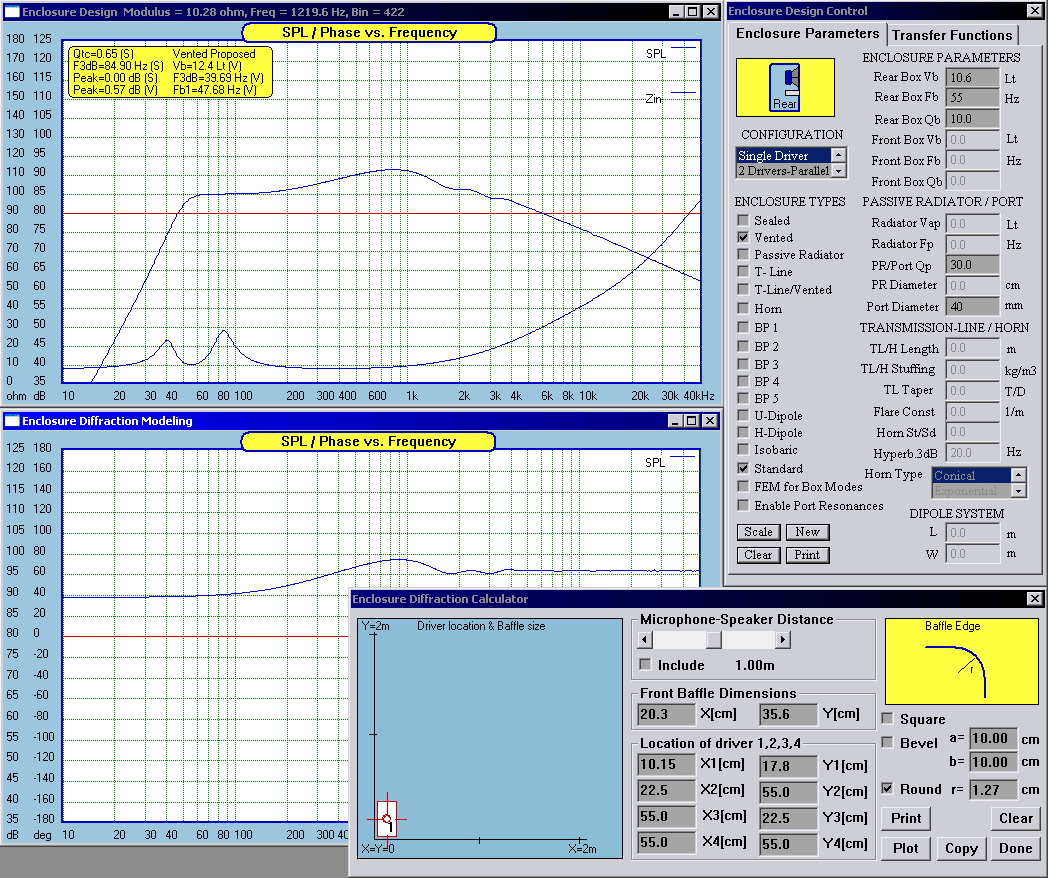This screenshot has height=878, width=1048.
Task: Select the Enclosure Parameters tab
Action: (x=807, y=34)
